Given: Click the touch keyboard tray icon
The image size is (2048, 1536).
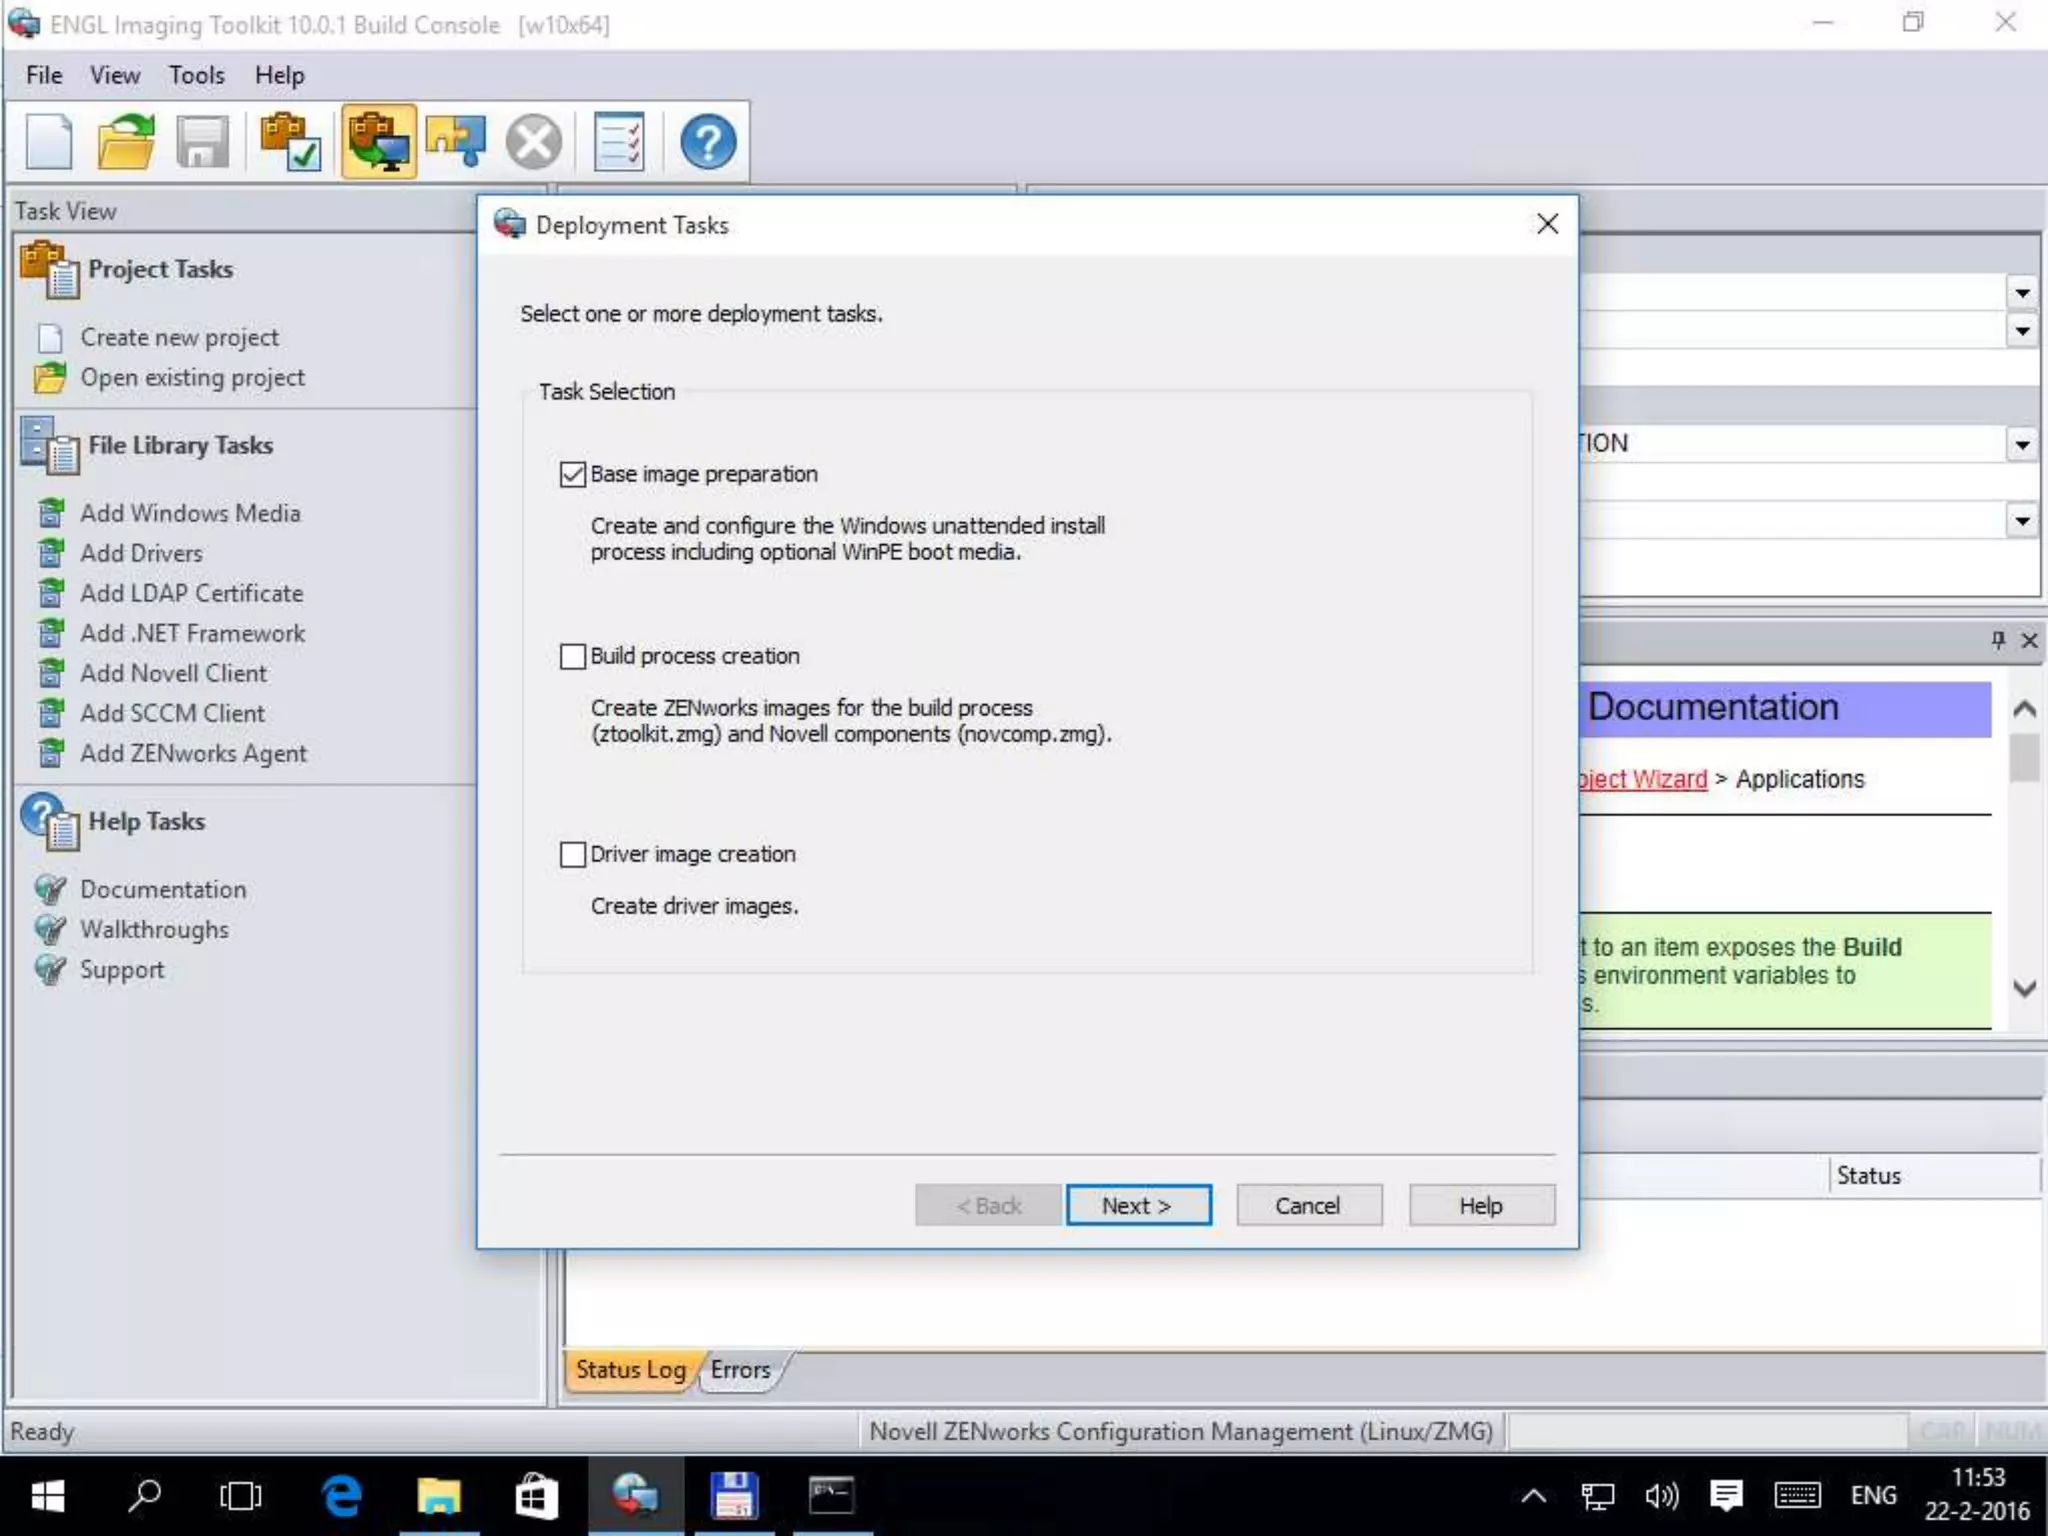Looking at the screenshot, I should point(1798,1496).
